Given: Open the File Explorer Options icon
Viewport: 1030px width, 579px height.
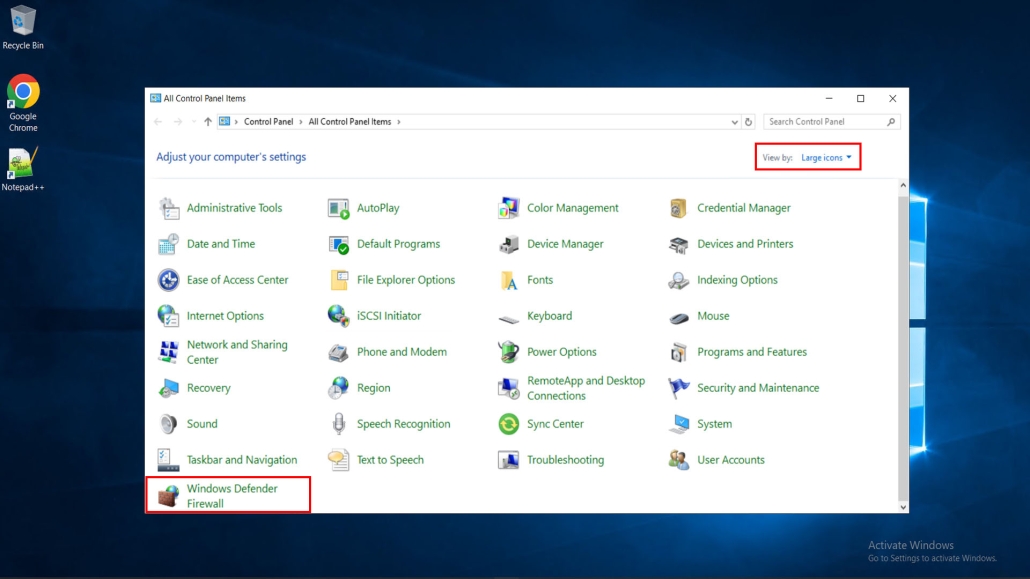Looking at the screenshot, I should [x=338, y=280].
